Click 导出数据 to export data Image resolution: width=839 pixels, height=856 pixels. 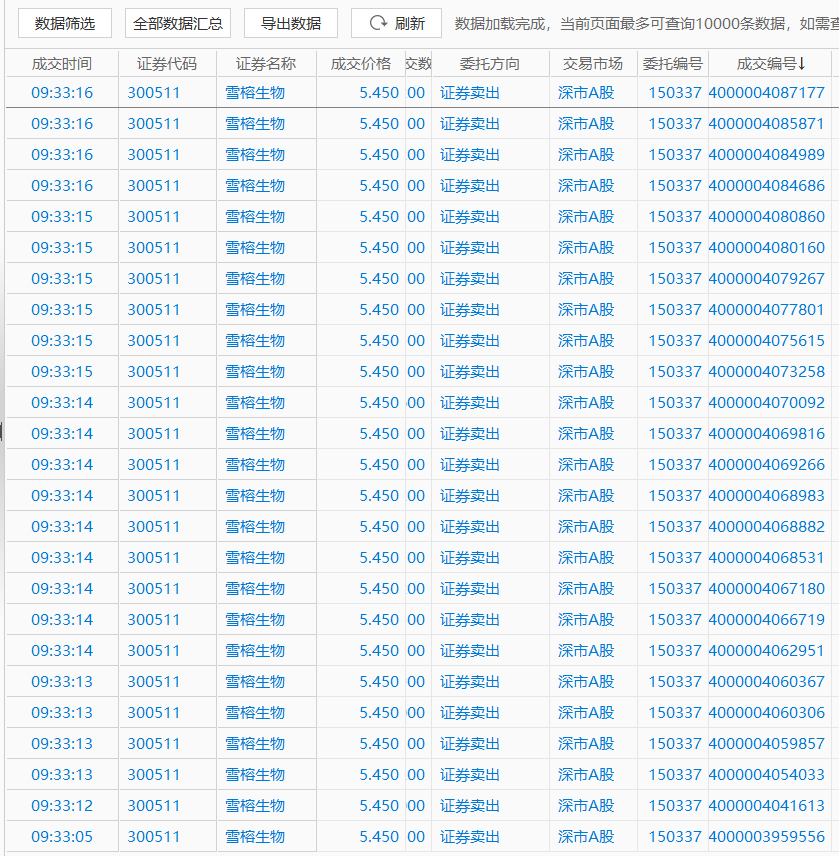(291, 23)
